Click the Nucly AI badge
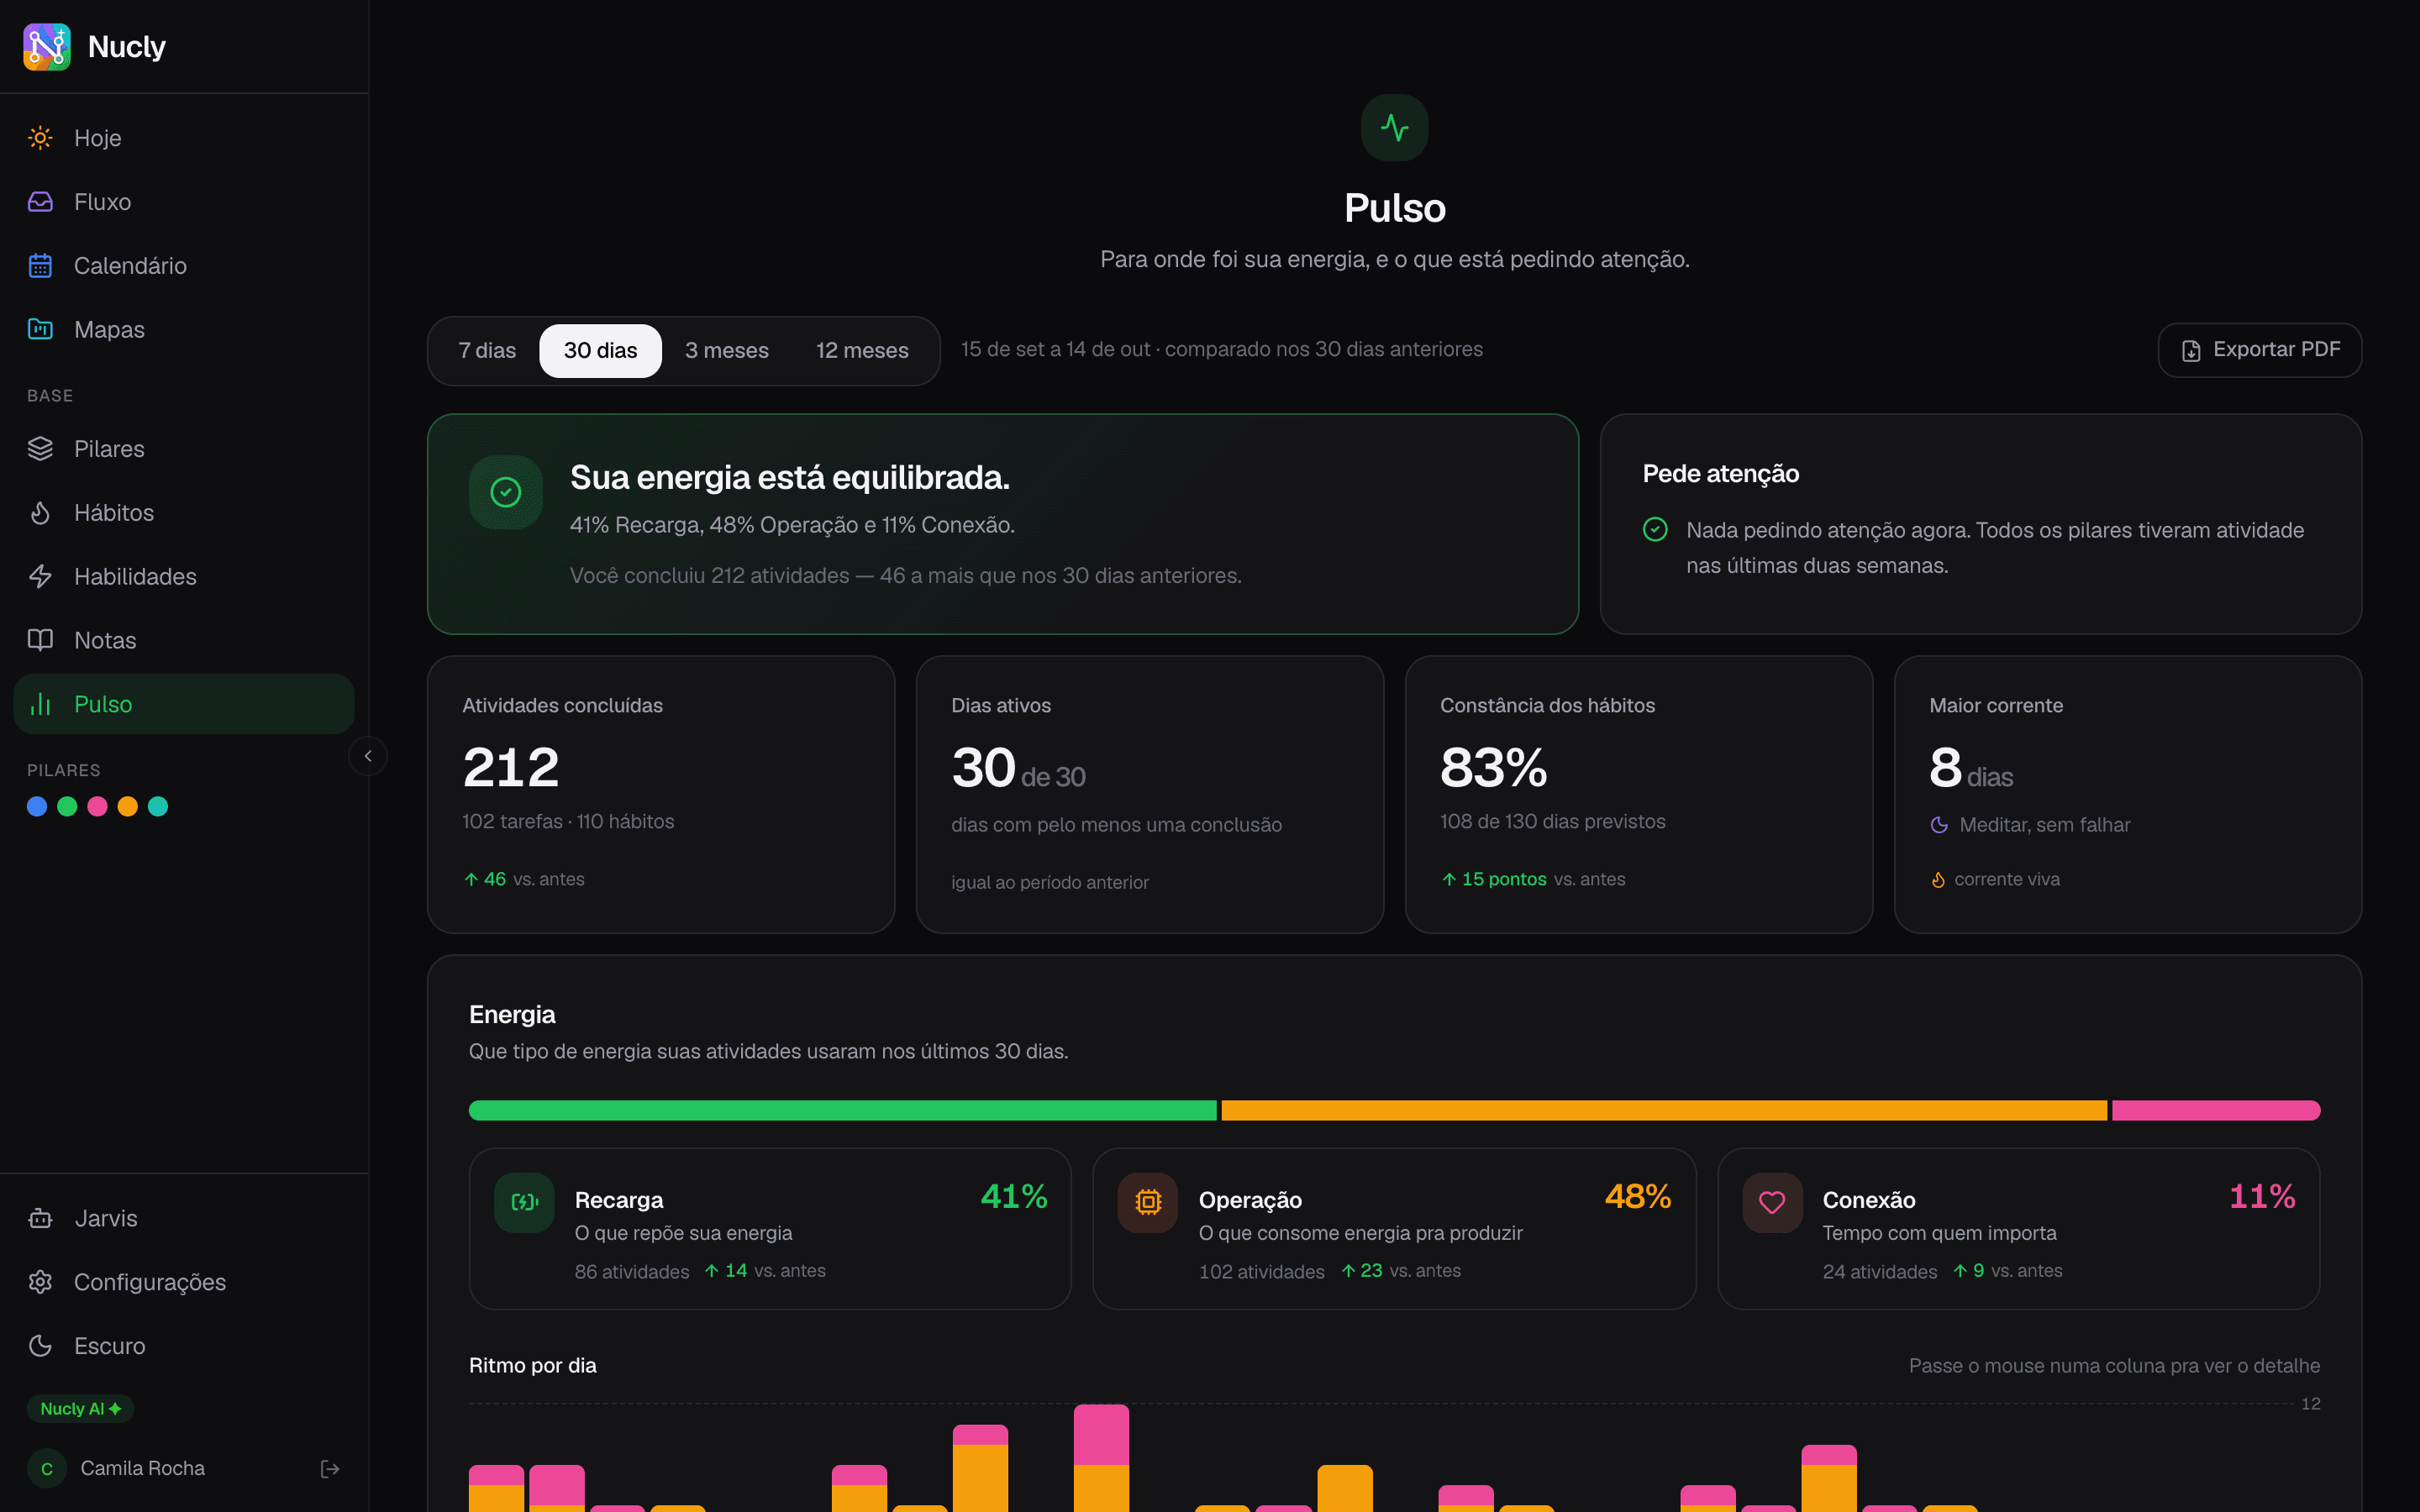The width and height of the screenshot is (2420, 1512). coord(80,1408)
